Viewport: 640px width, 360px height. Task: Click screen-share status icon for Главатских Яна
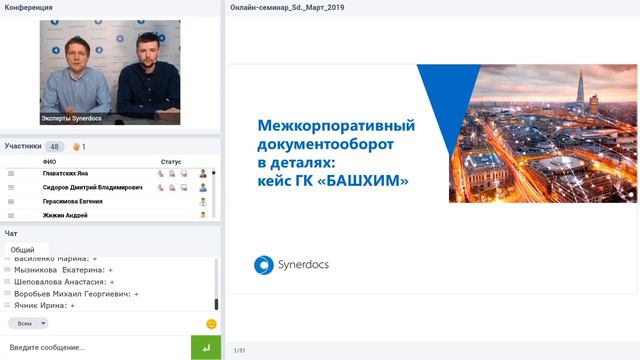coord(184,173)
